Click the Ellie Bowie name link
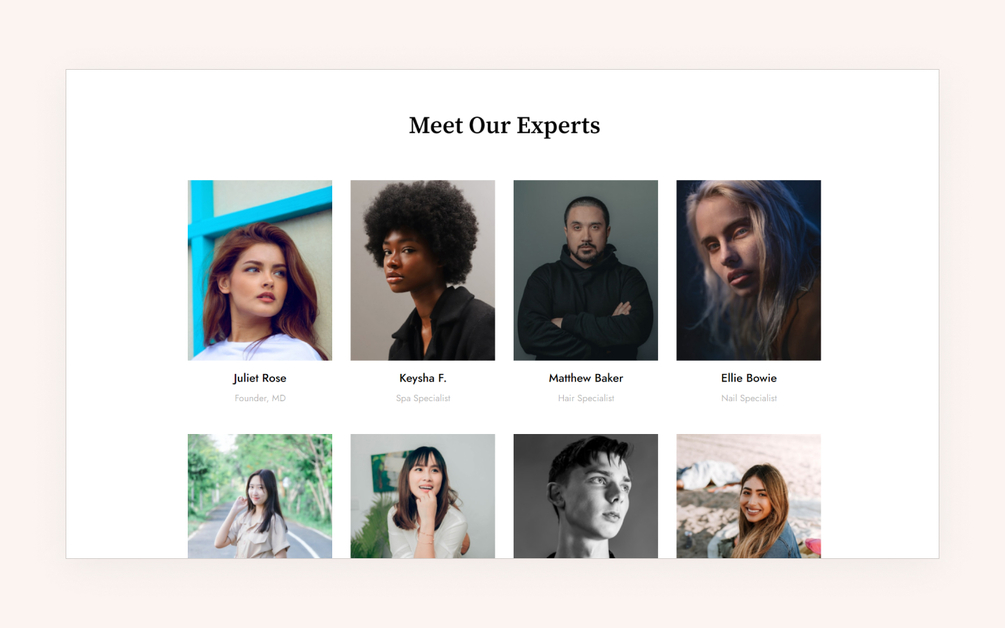 (x=748, y=378)
